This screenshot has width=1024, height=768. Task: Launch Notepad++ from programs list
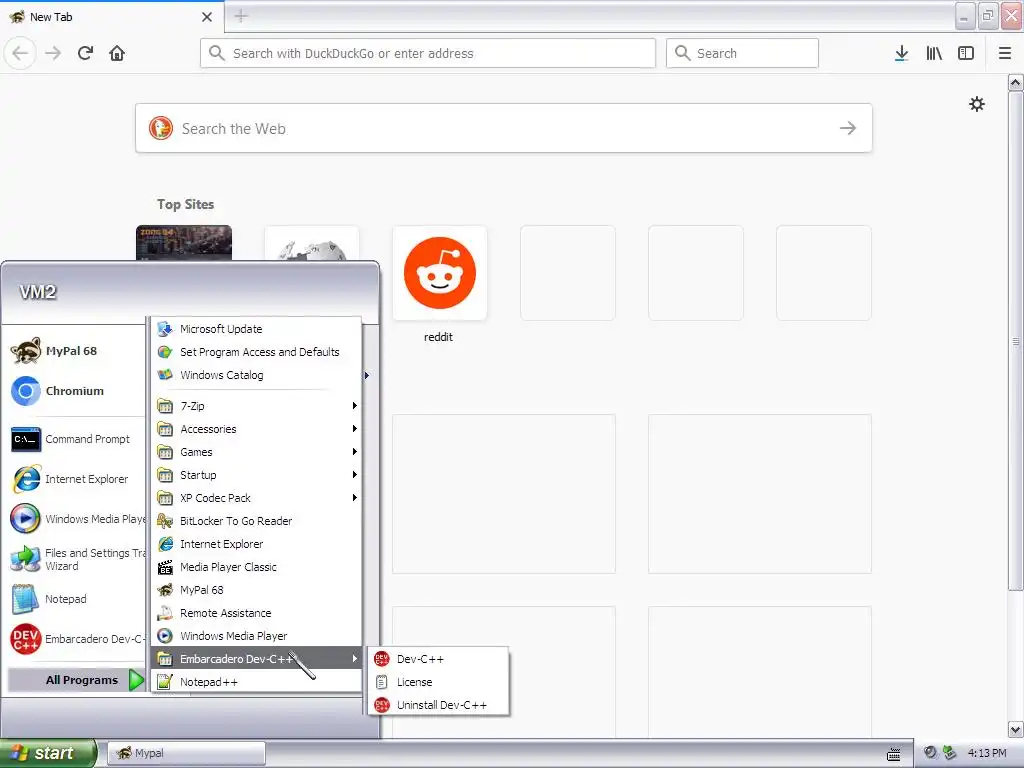[x=257, y=682]
